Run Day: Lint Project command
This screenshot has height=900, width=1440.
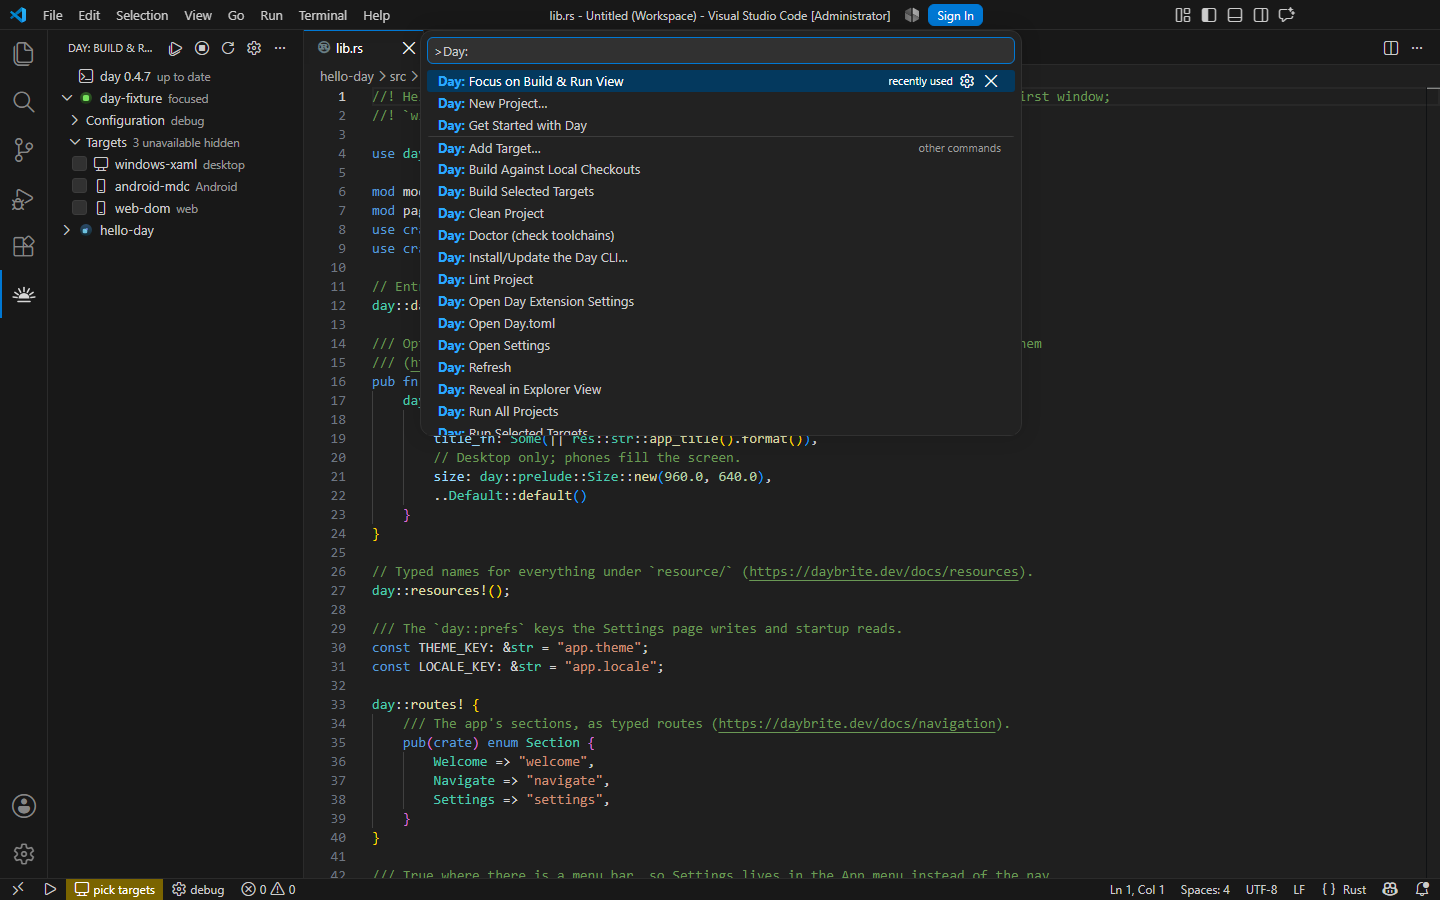click(x=721, y=279)
